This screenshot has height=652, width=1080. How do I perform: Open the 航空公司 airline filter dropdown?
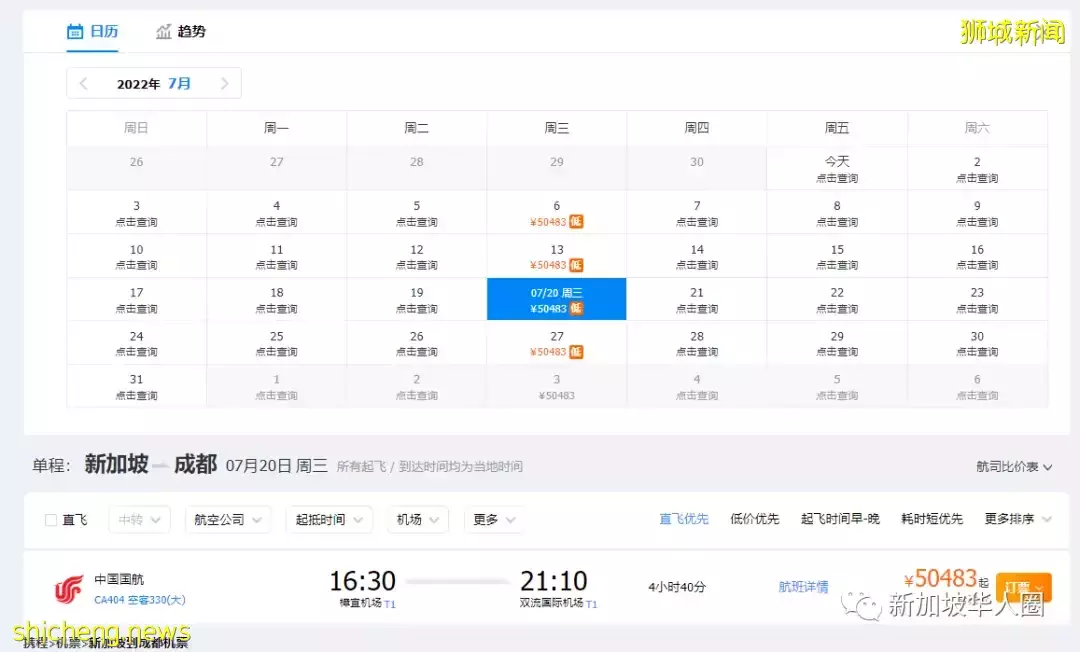pos(228,520)
